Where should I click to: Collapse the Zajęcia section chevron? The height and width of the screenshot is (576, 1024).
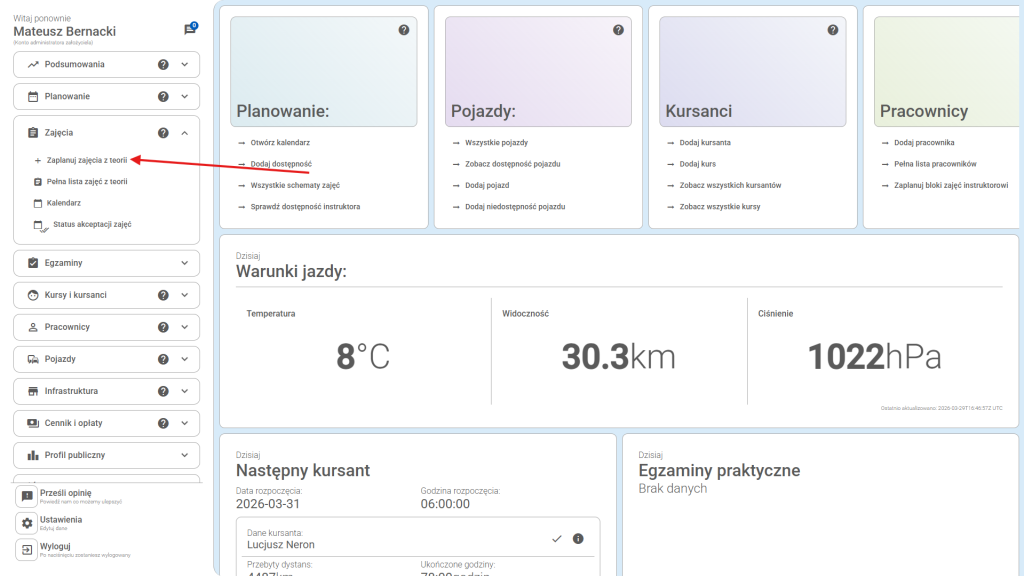(184, 133)
